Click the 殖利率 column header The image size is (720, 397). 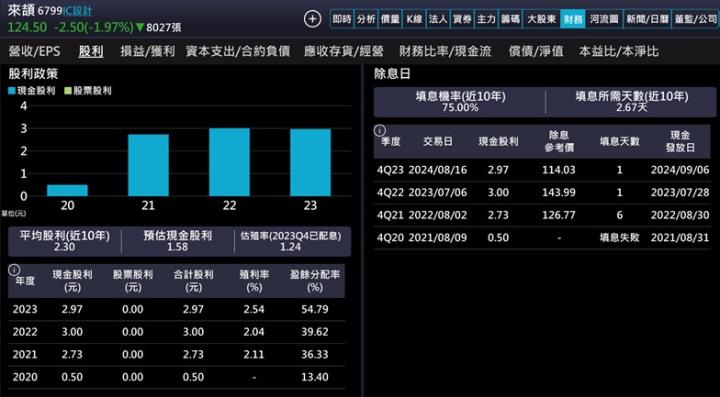pos(254,281)
